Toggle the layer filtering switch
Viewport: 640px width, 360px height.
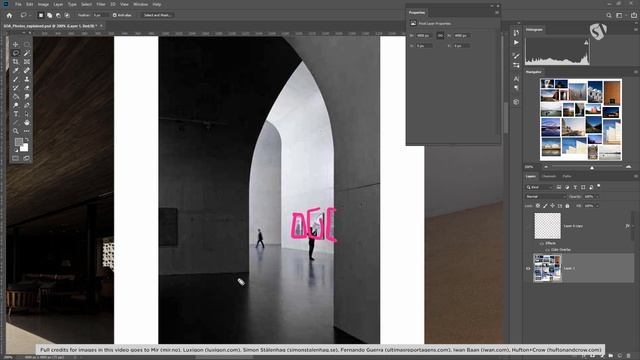click(598, 186)
